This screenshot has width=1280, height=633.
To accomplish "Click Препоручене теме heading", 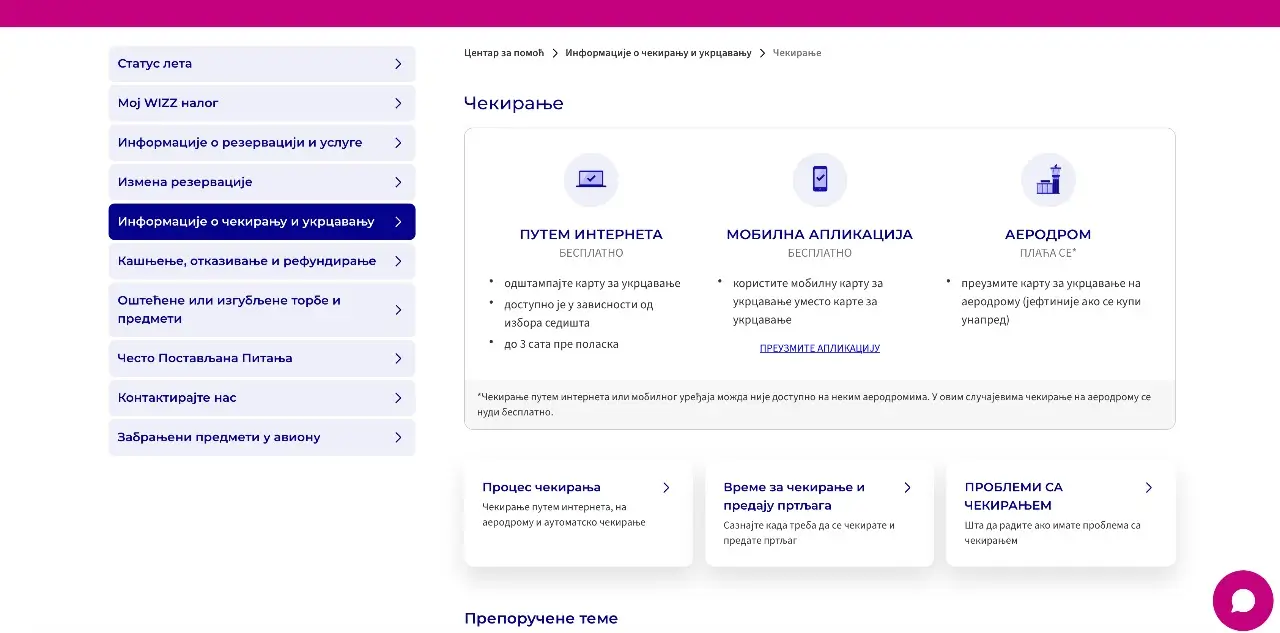I will 541,619.
